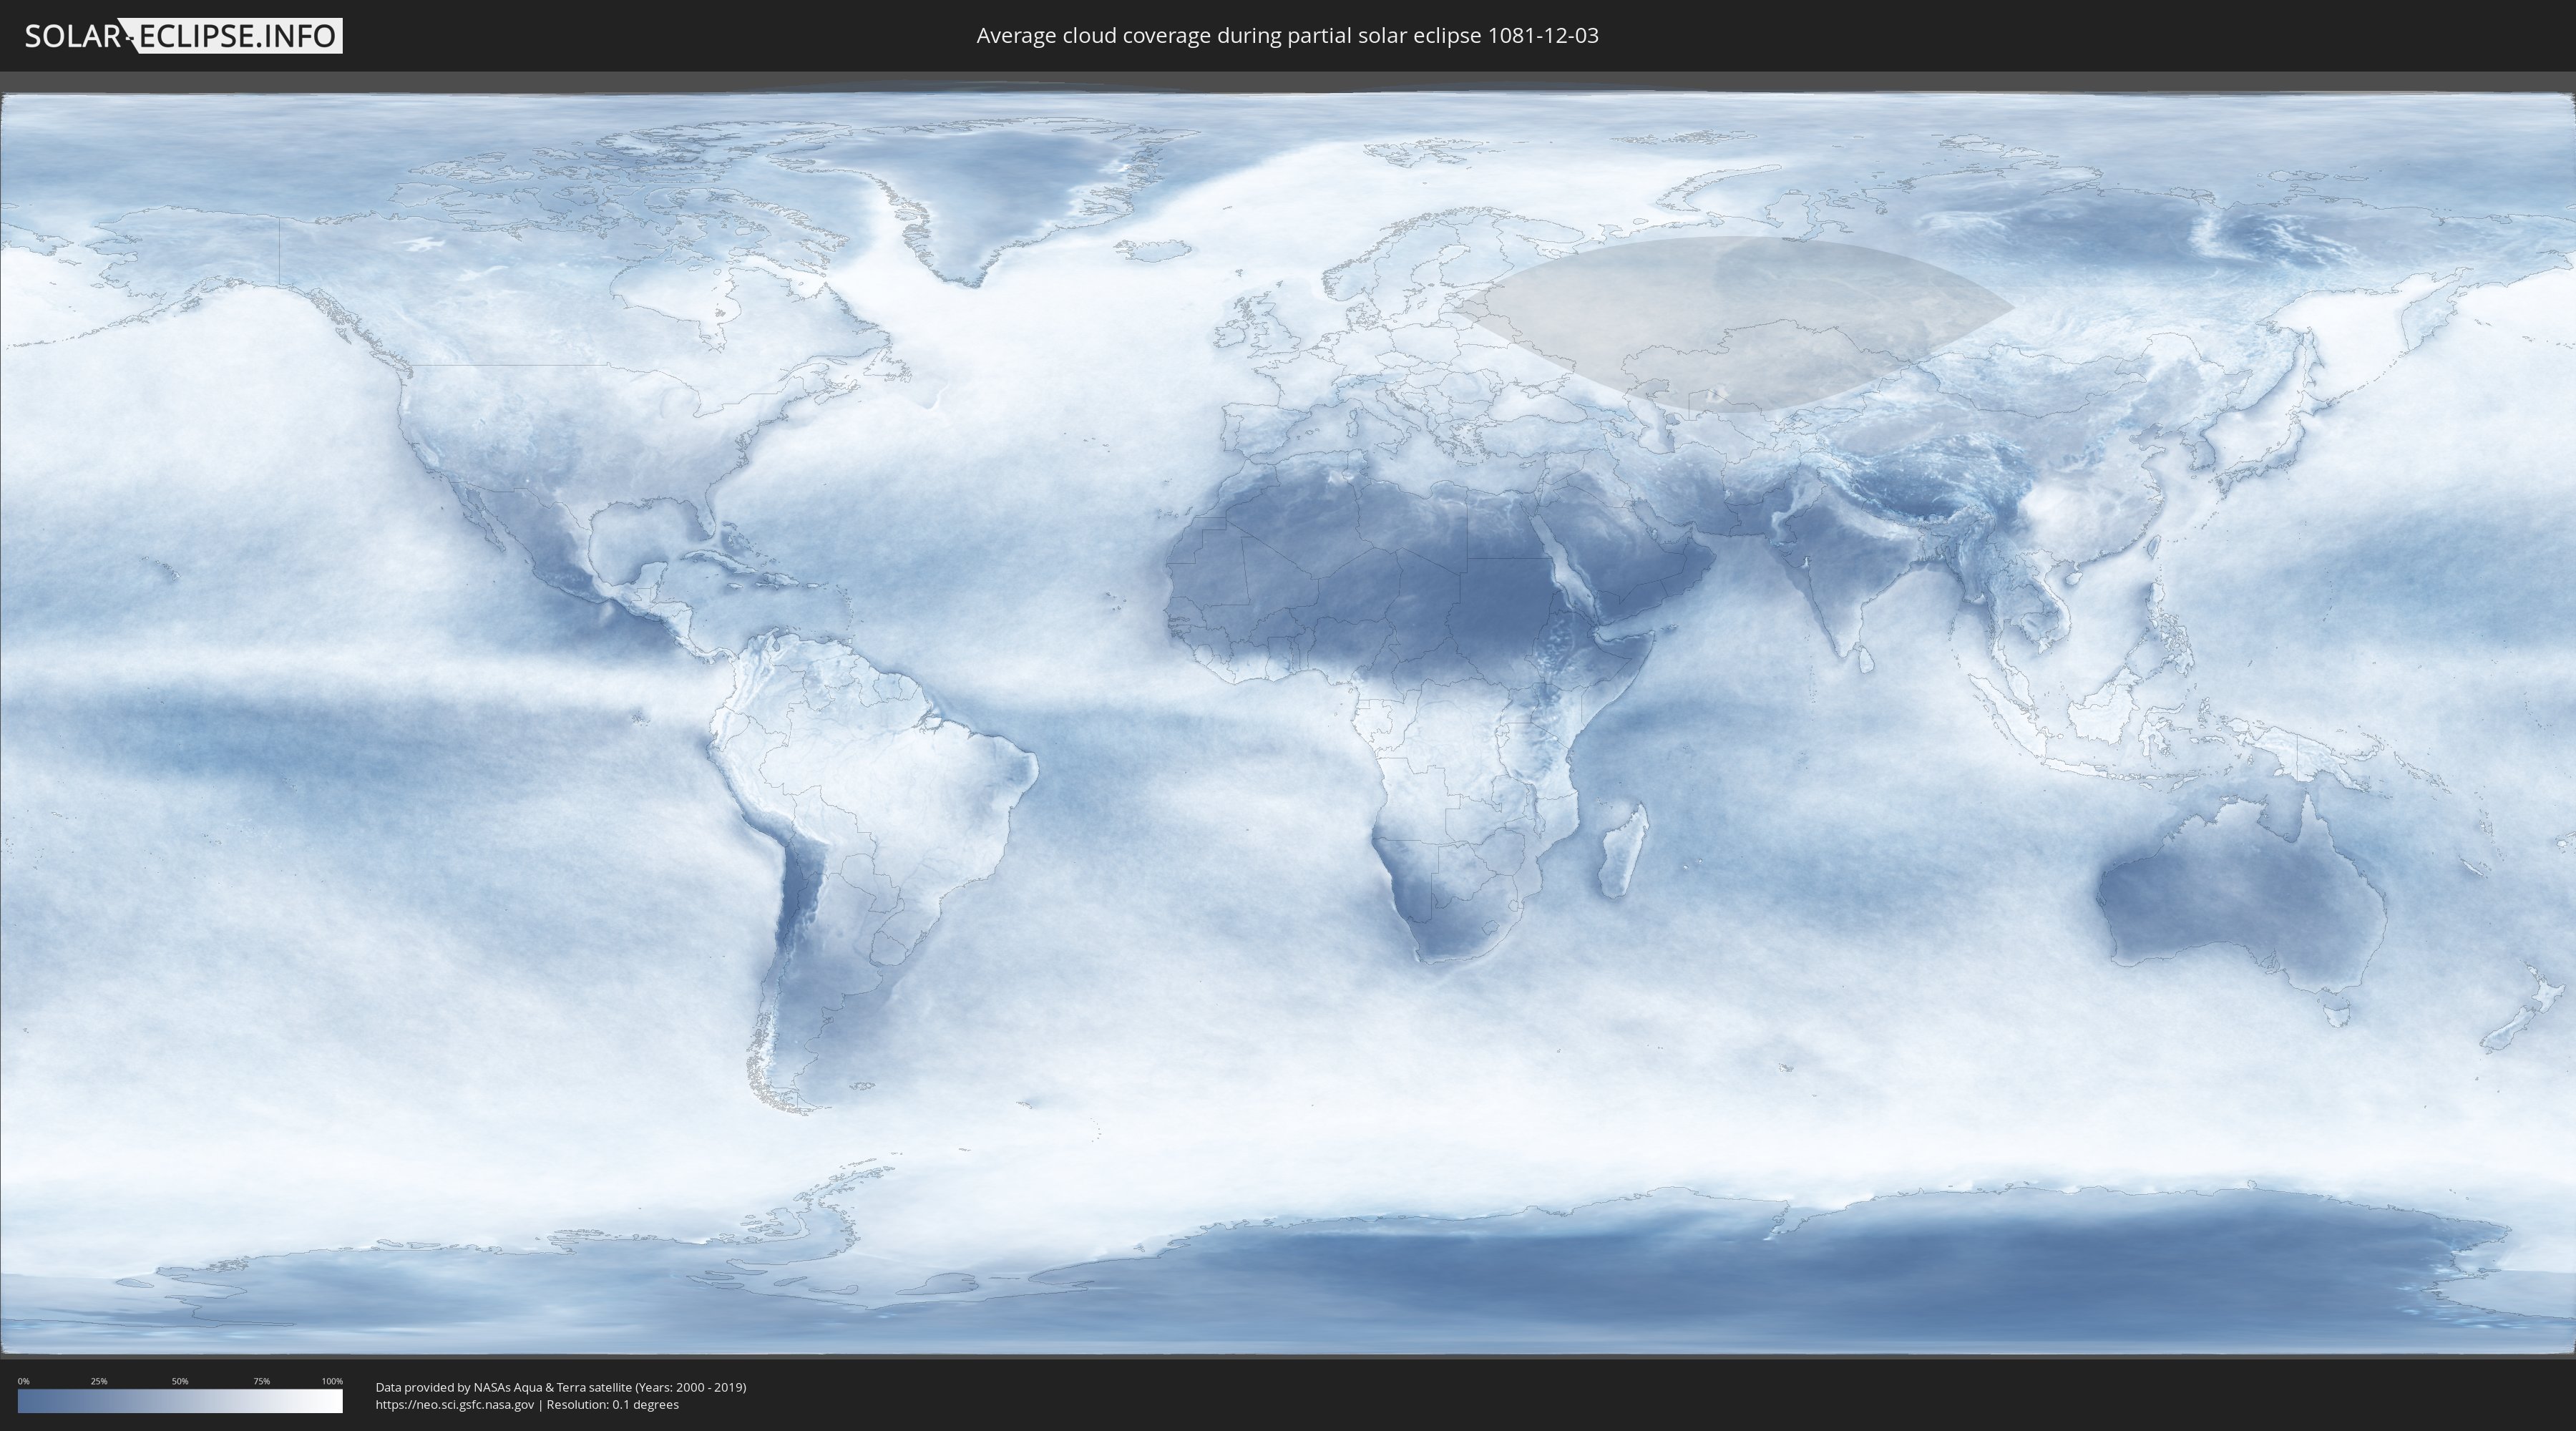Viewport: 2576px width, 1431px height.
Task: Click the NASA Aqua & Terra data credit
Action: click(x=560, y=1387)
